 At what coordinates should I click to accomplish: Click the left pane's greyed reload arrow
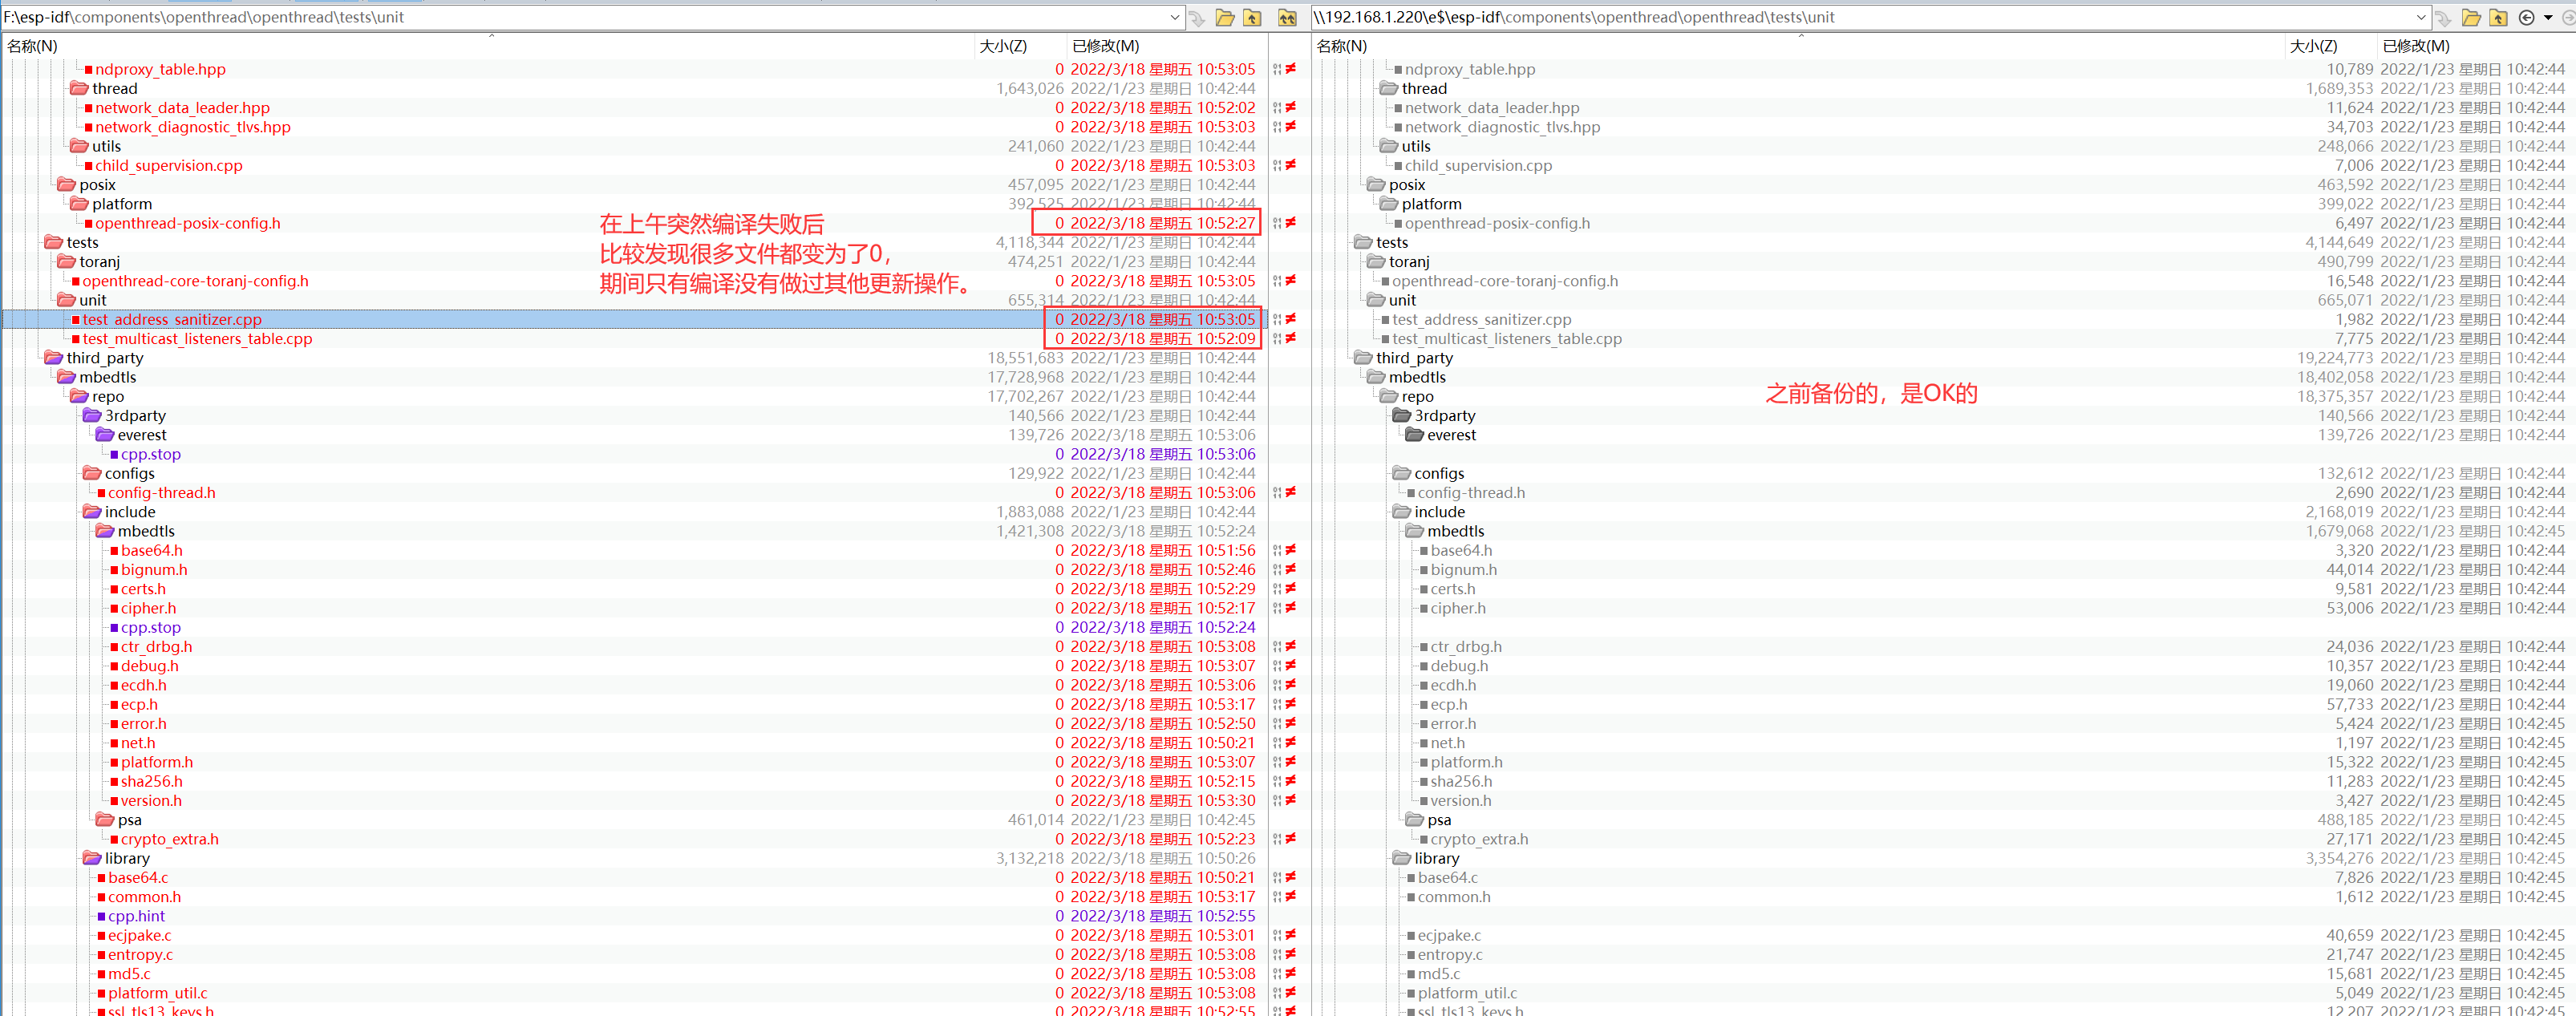coord(1197,18)
